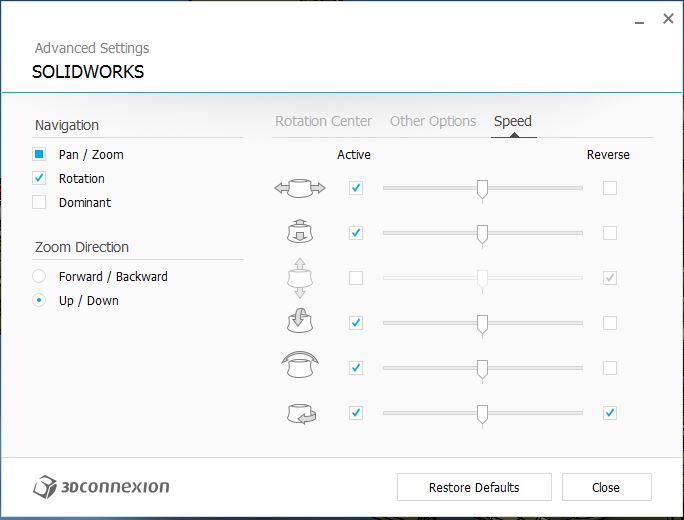Click the tilt rotation motion icon
Image resolution: width=684 pixels, height=520 pixels.
click(300, 321)
